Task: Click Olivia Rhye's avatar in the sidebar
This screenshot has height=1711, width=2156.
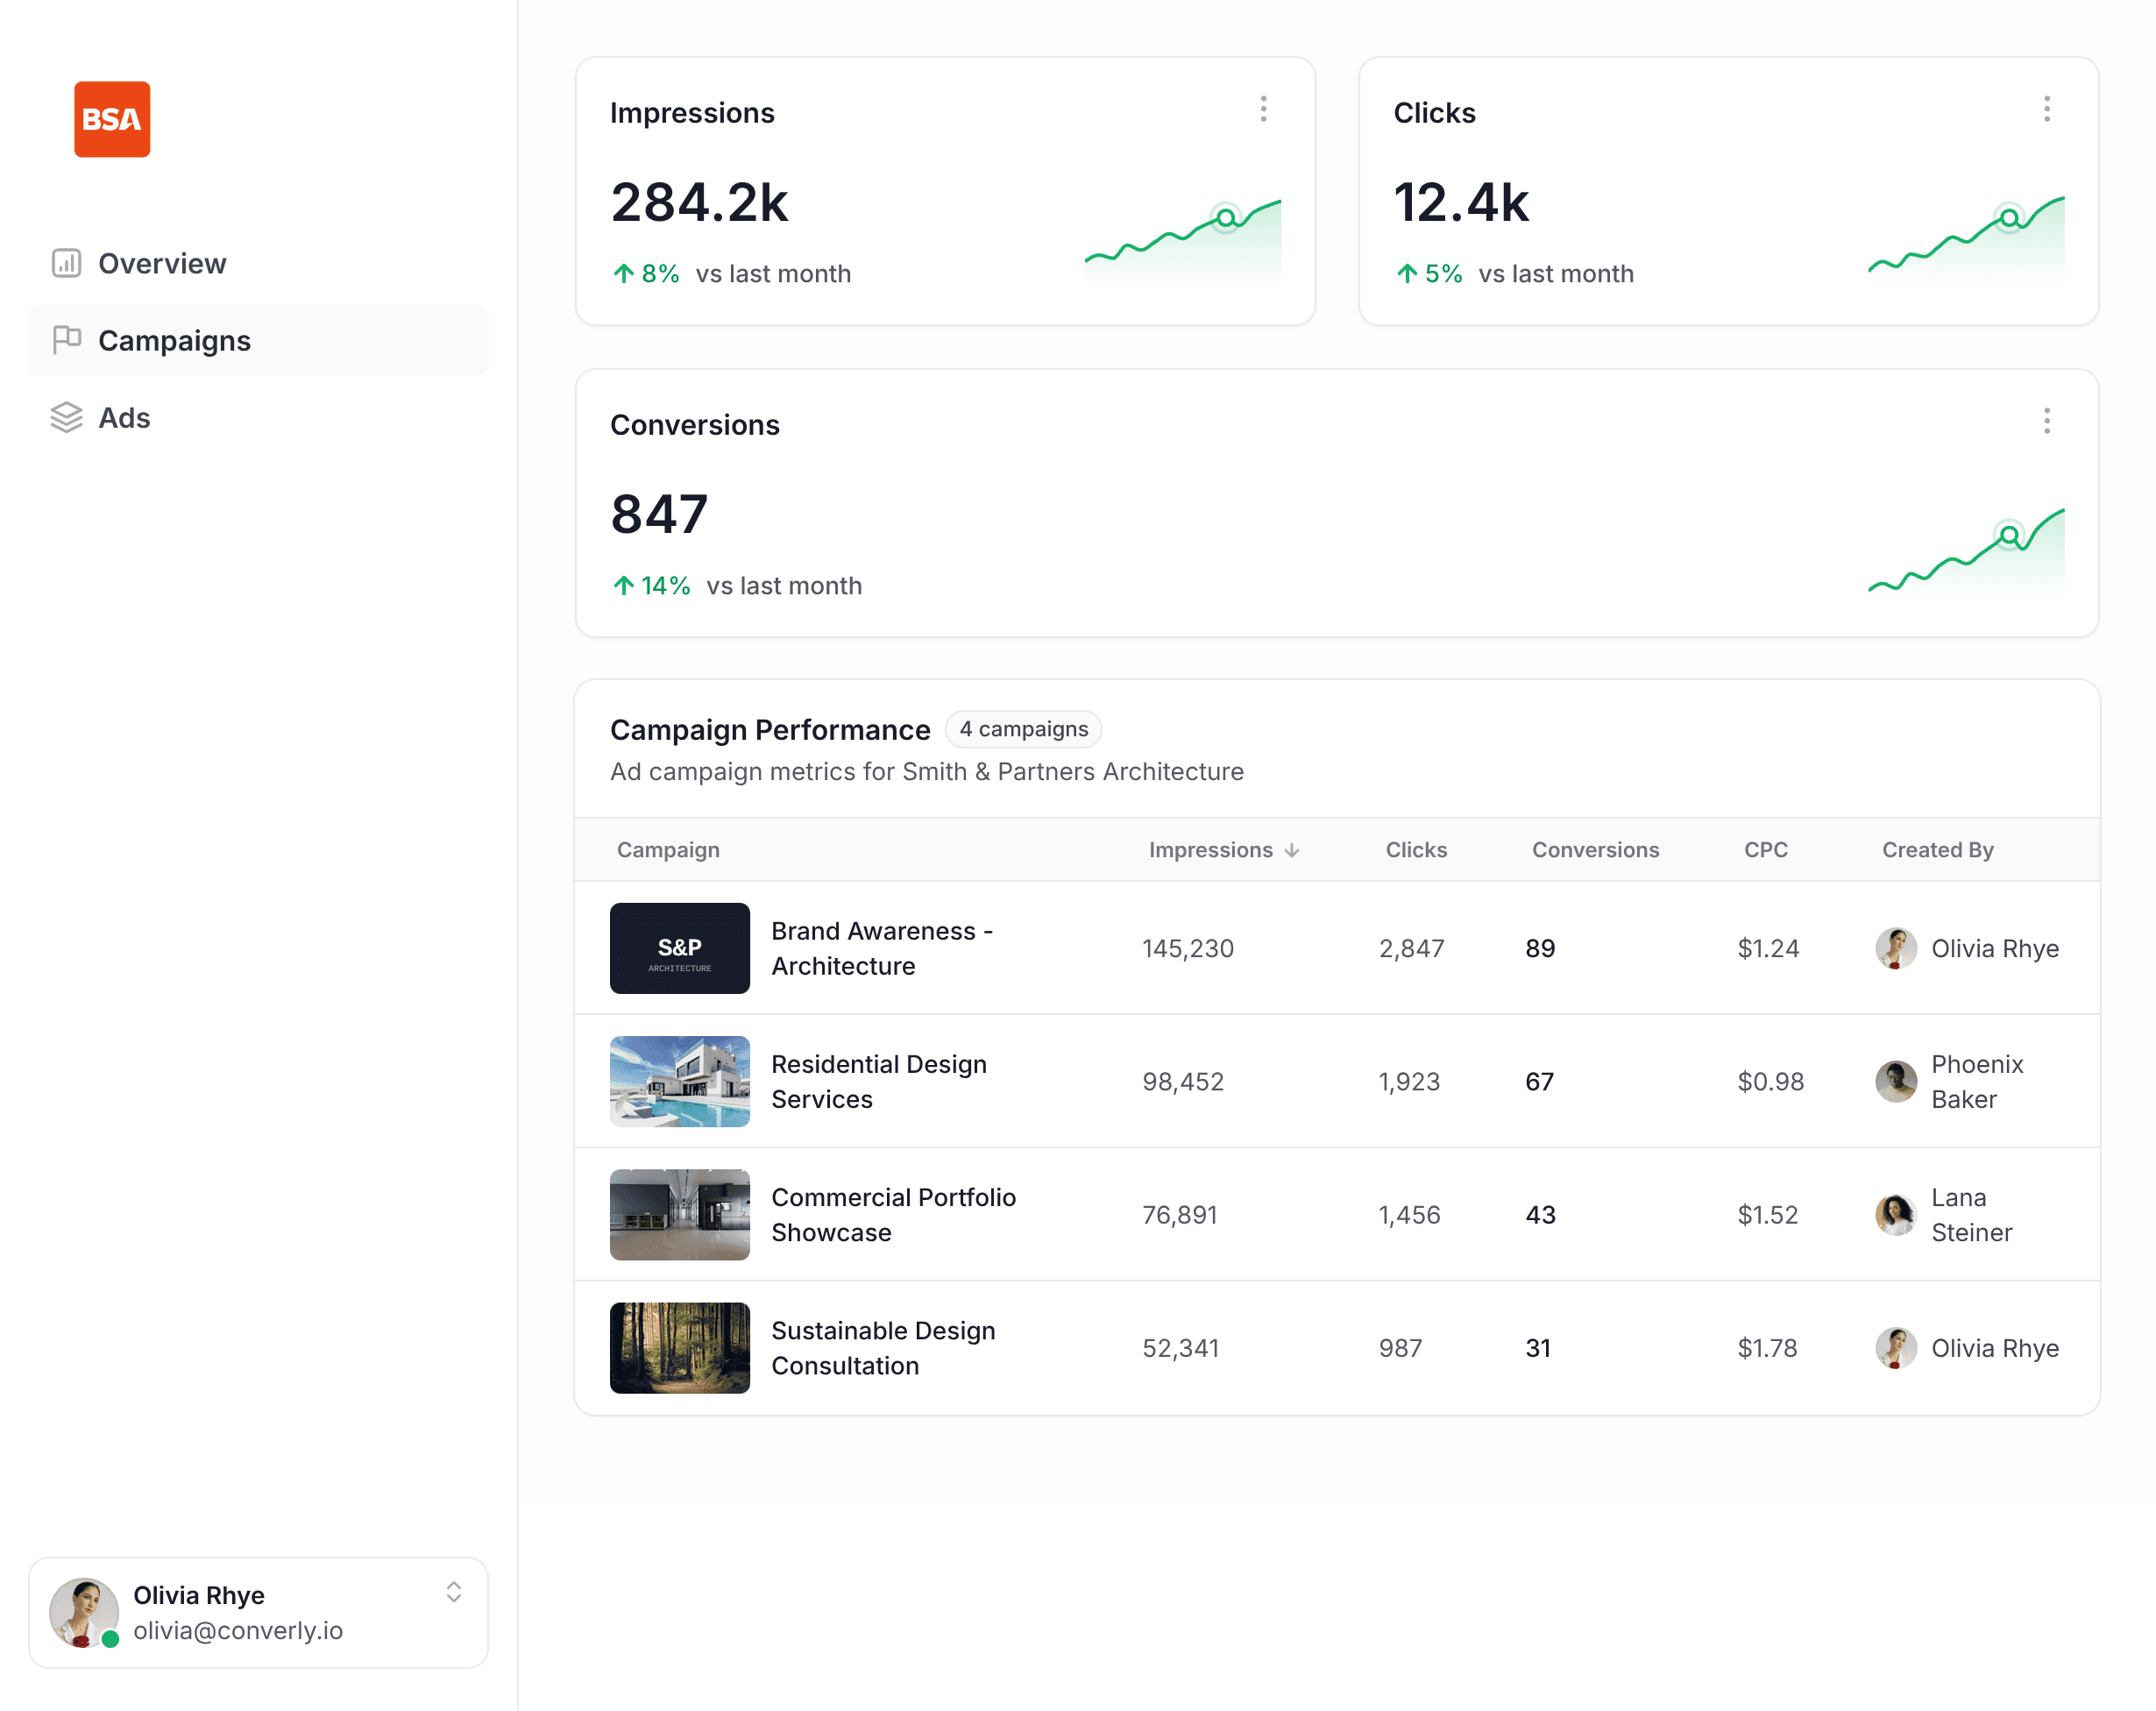Action: click(84, 1611)
